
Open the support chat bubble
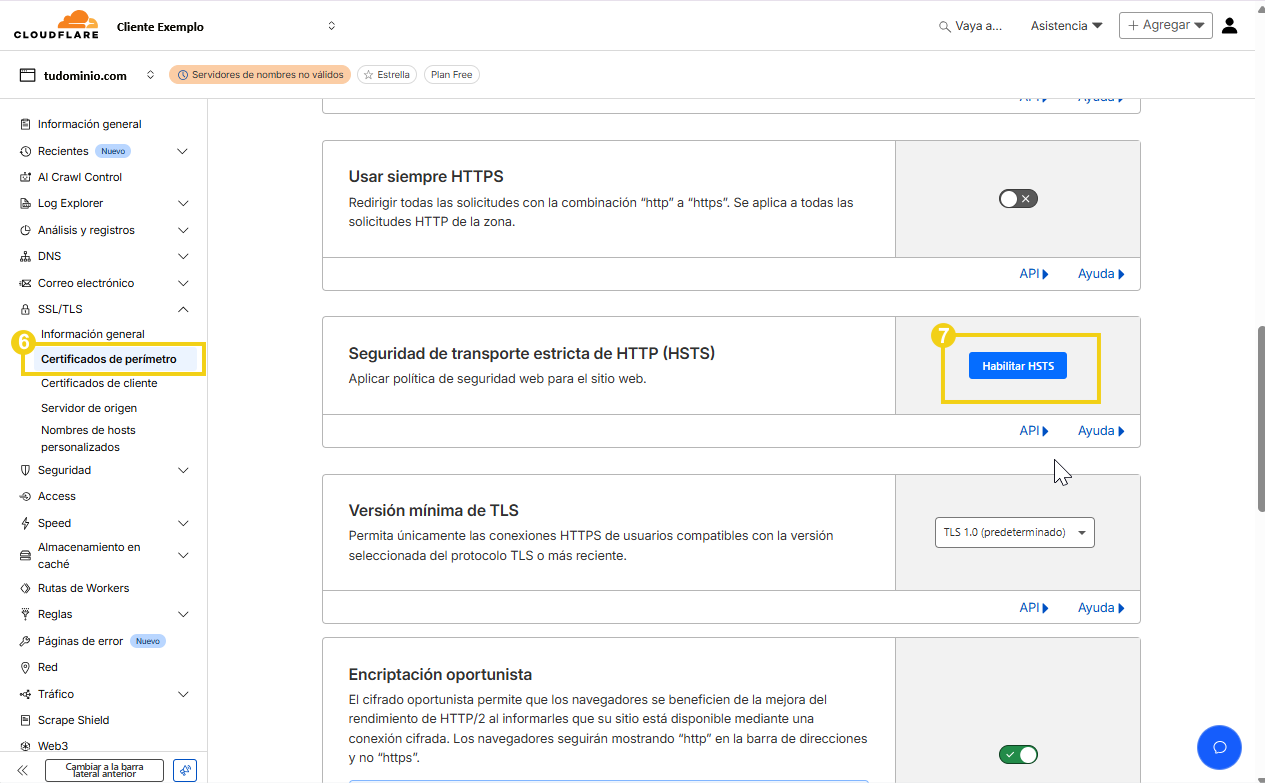(1219, 747)
